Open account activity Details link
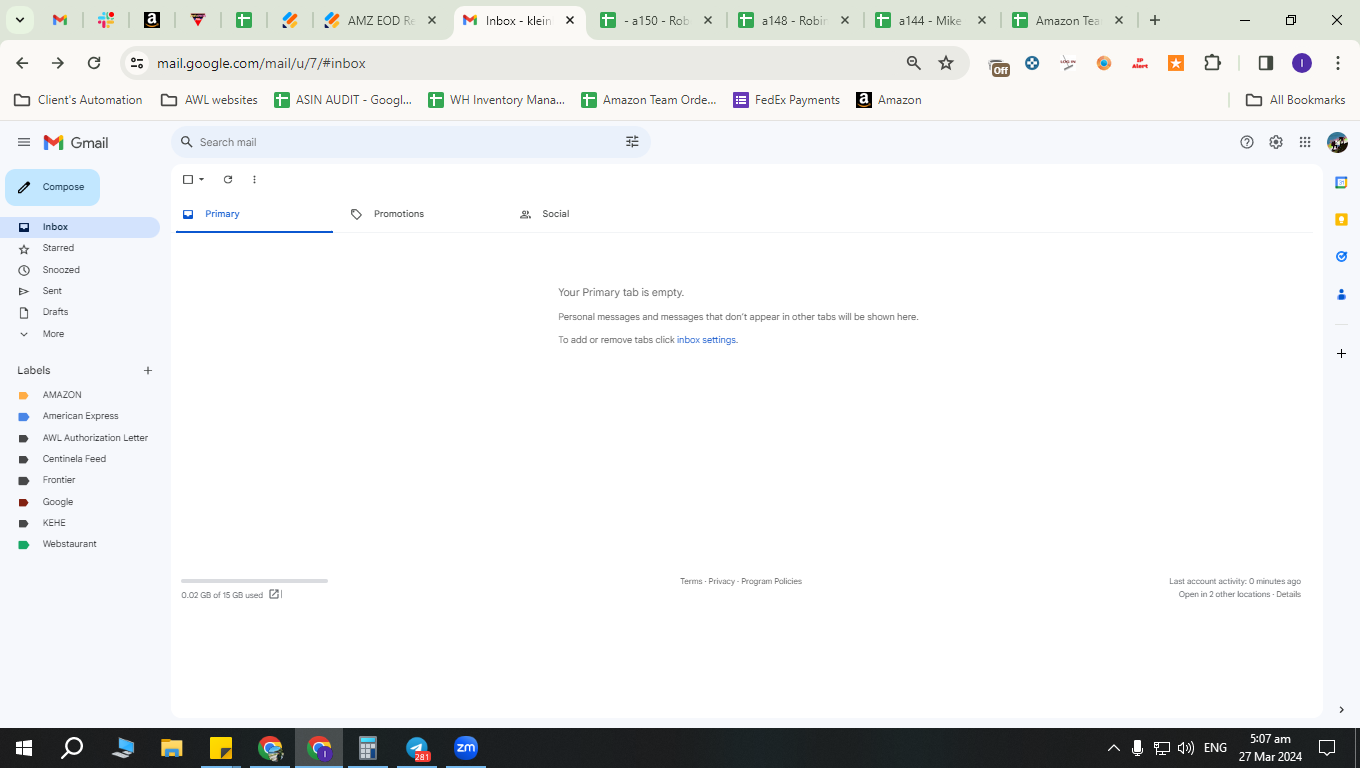 1288,594
